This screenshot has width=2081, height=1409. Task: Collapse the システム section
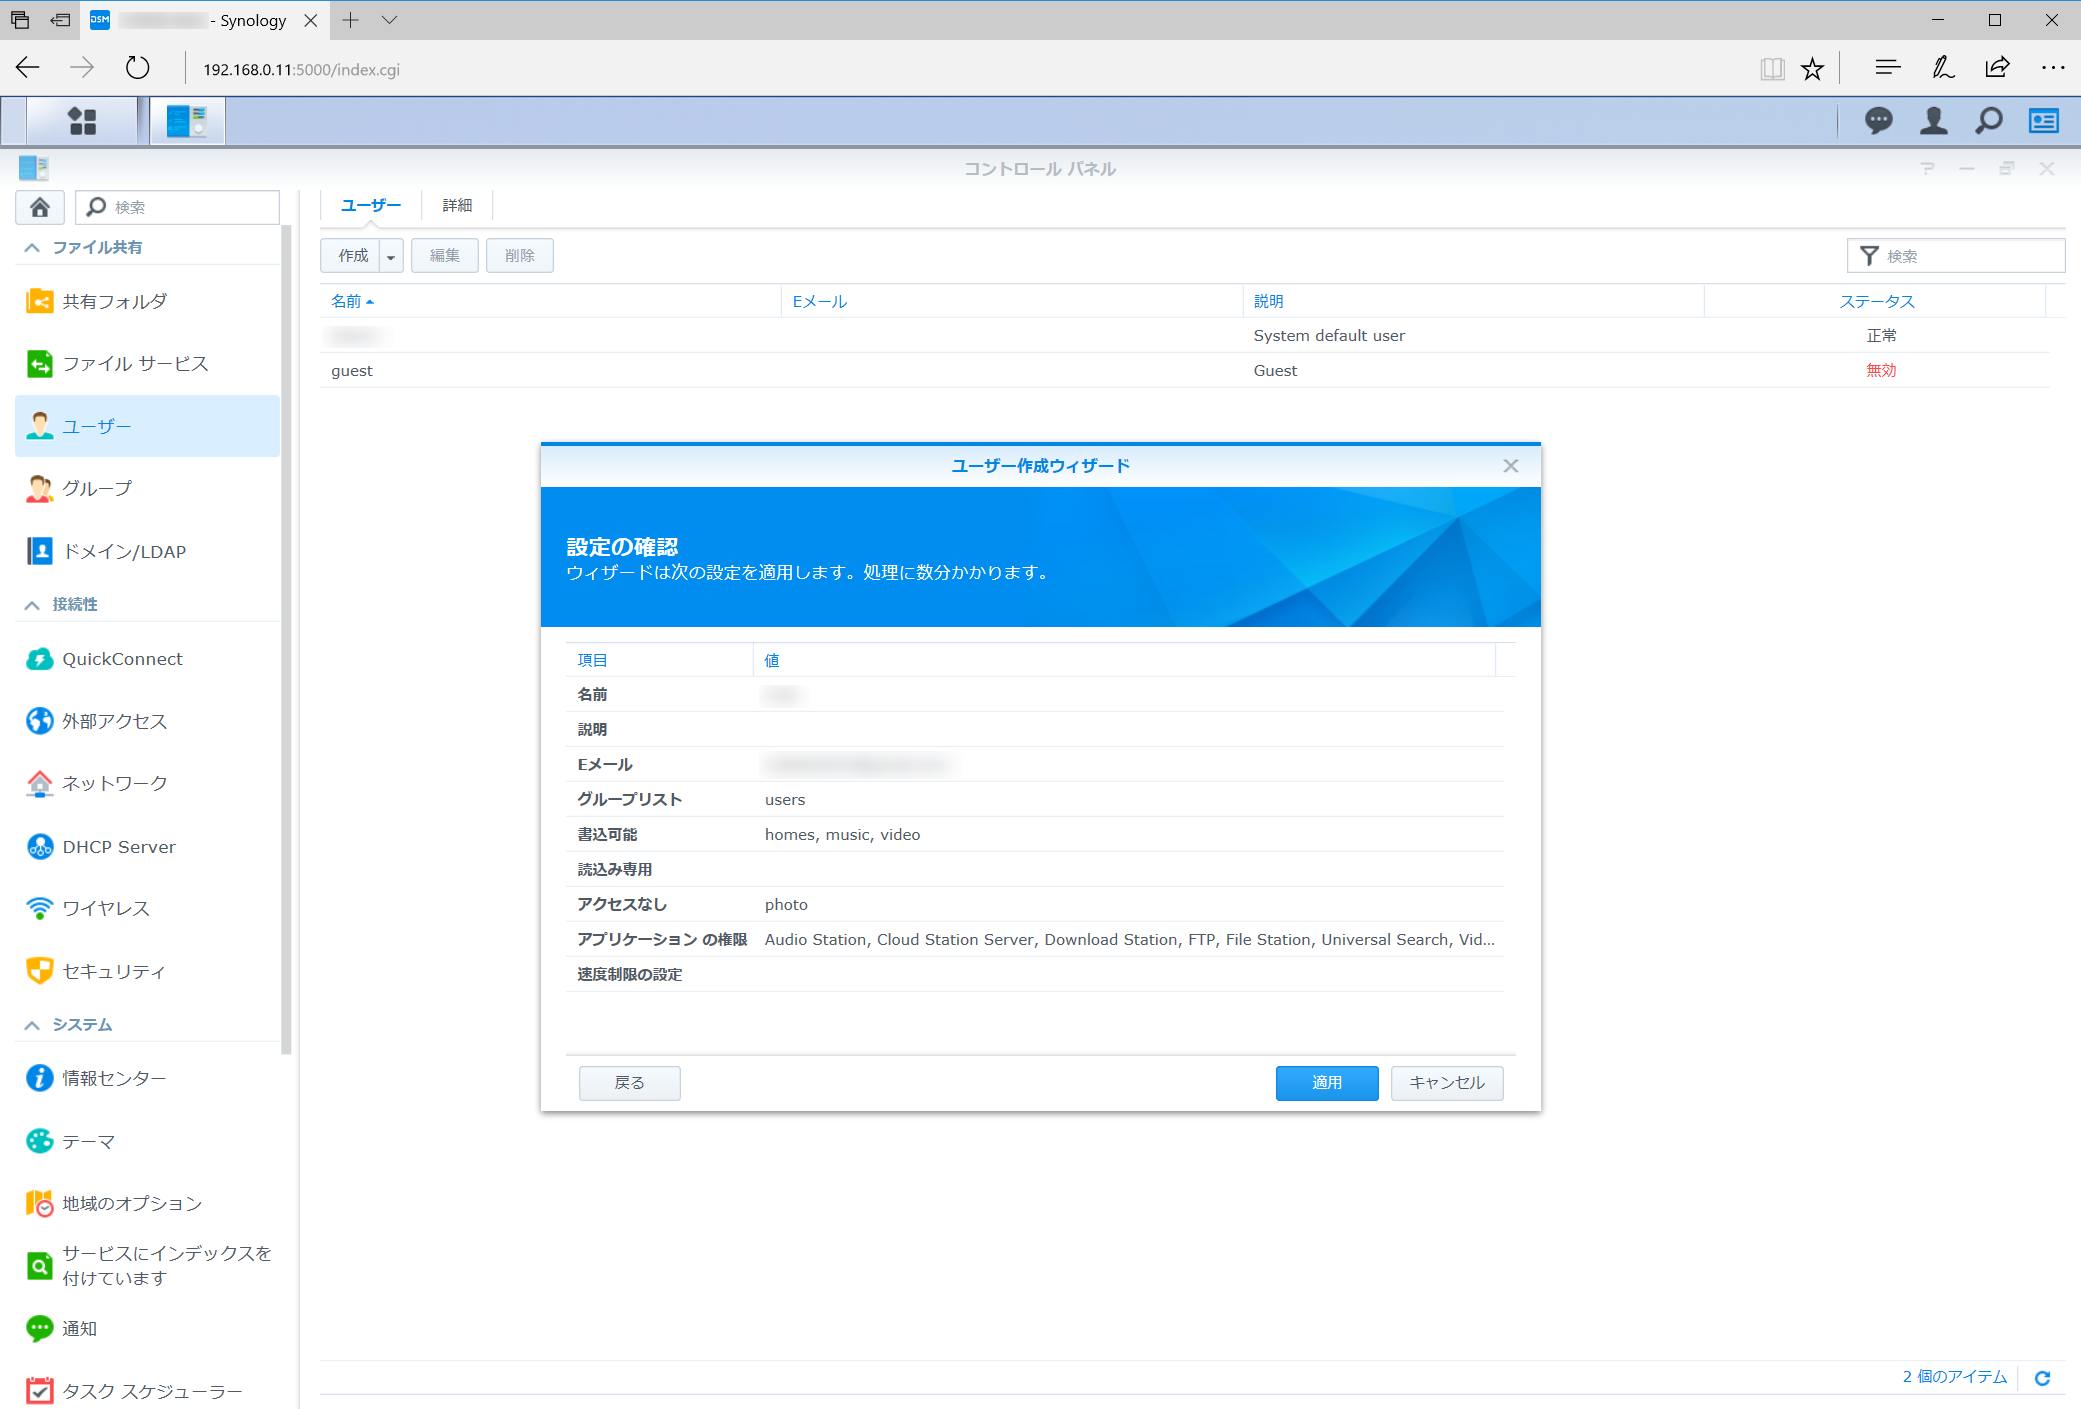(x=32, y=1025)
